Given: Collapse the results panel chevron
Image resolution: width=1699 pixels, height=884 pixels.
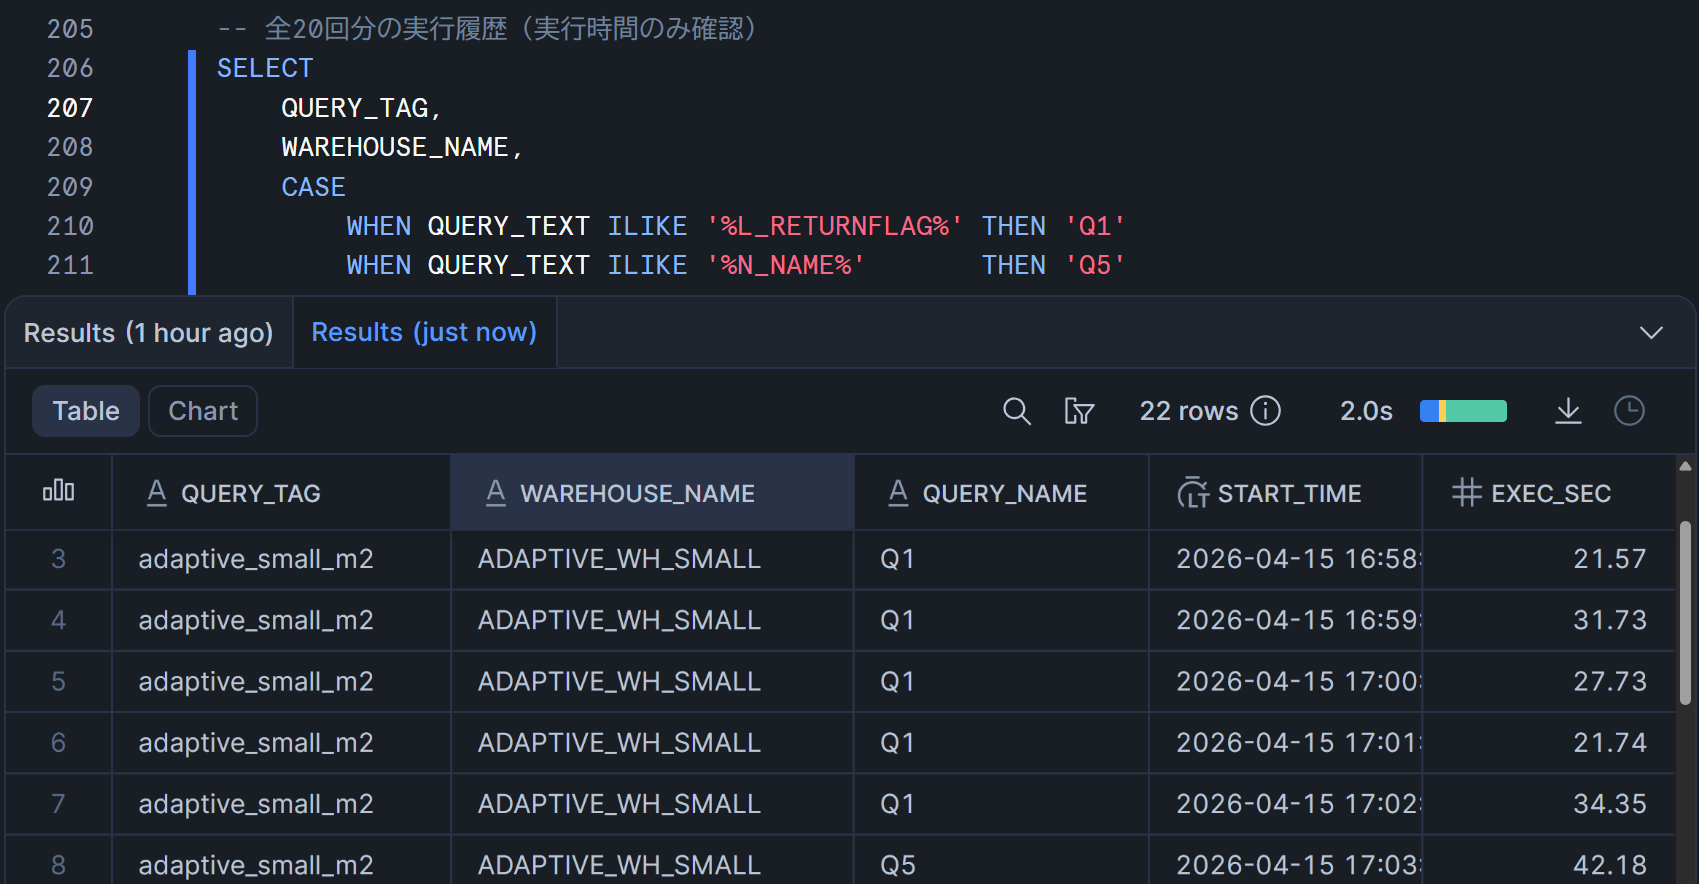Looking at the screenshot, I should tap(1651, 333).
